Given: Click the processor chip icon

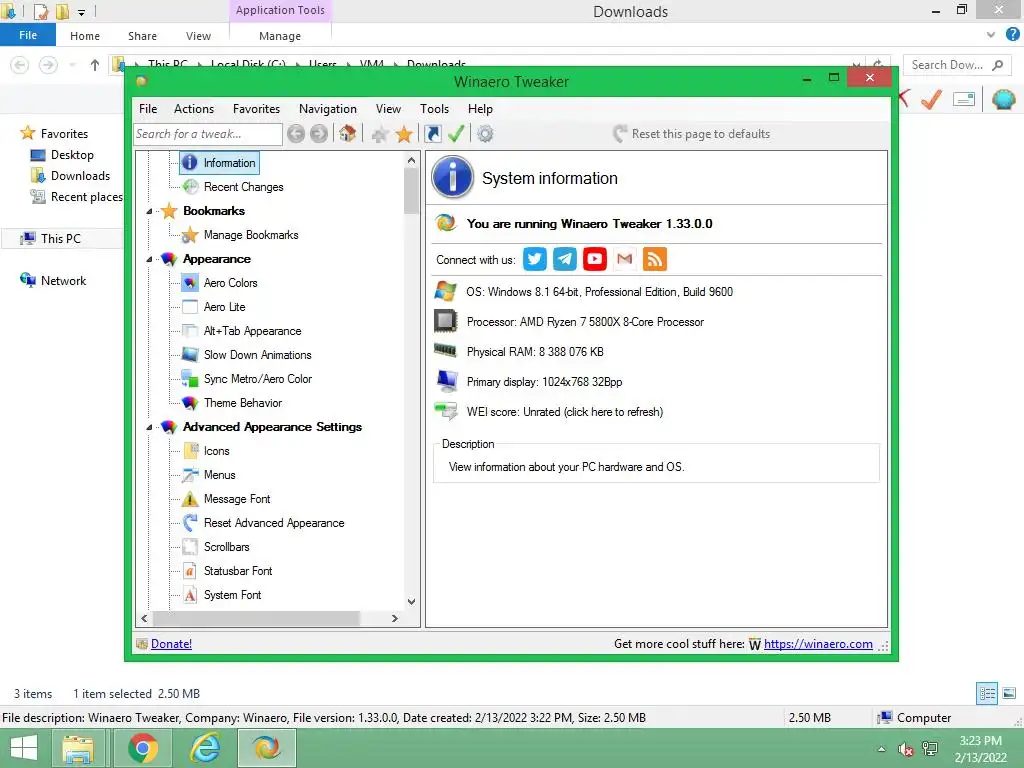Looking at the screenshot, I should 446,321.
